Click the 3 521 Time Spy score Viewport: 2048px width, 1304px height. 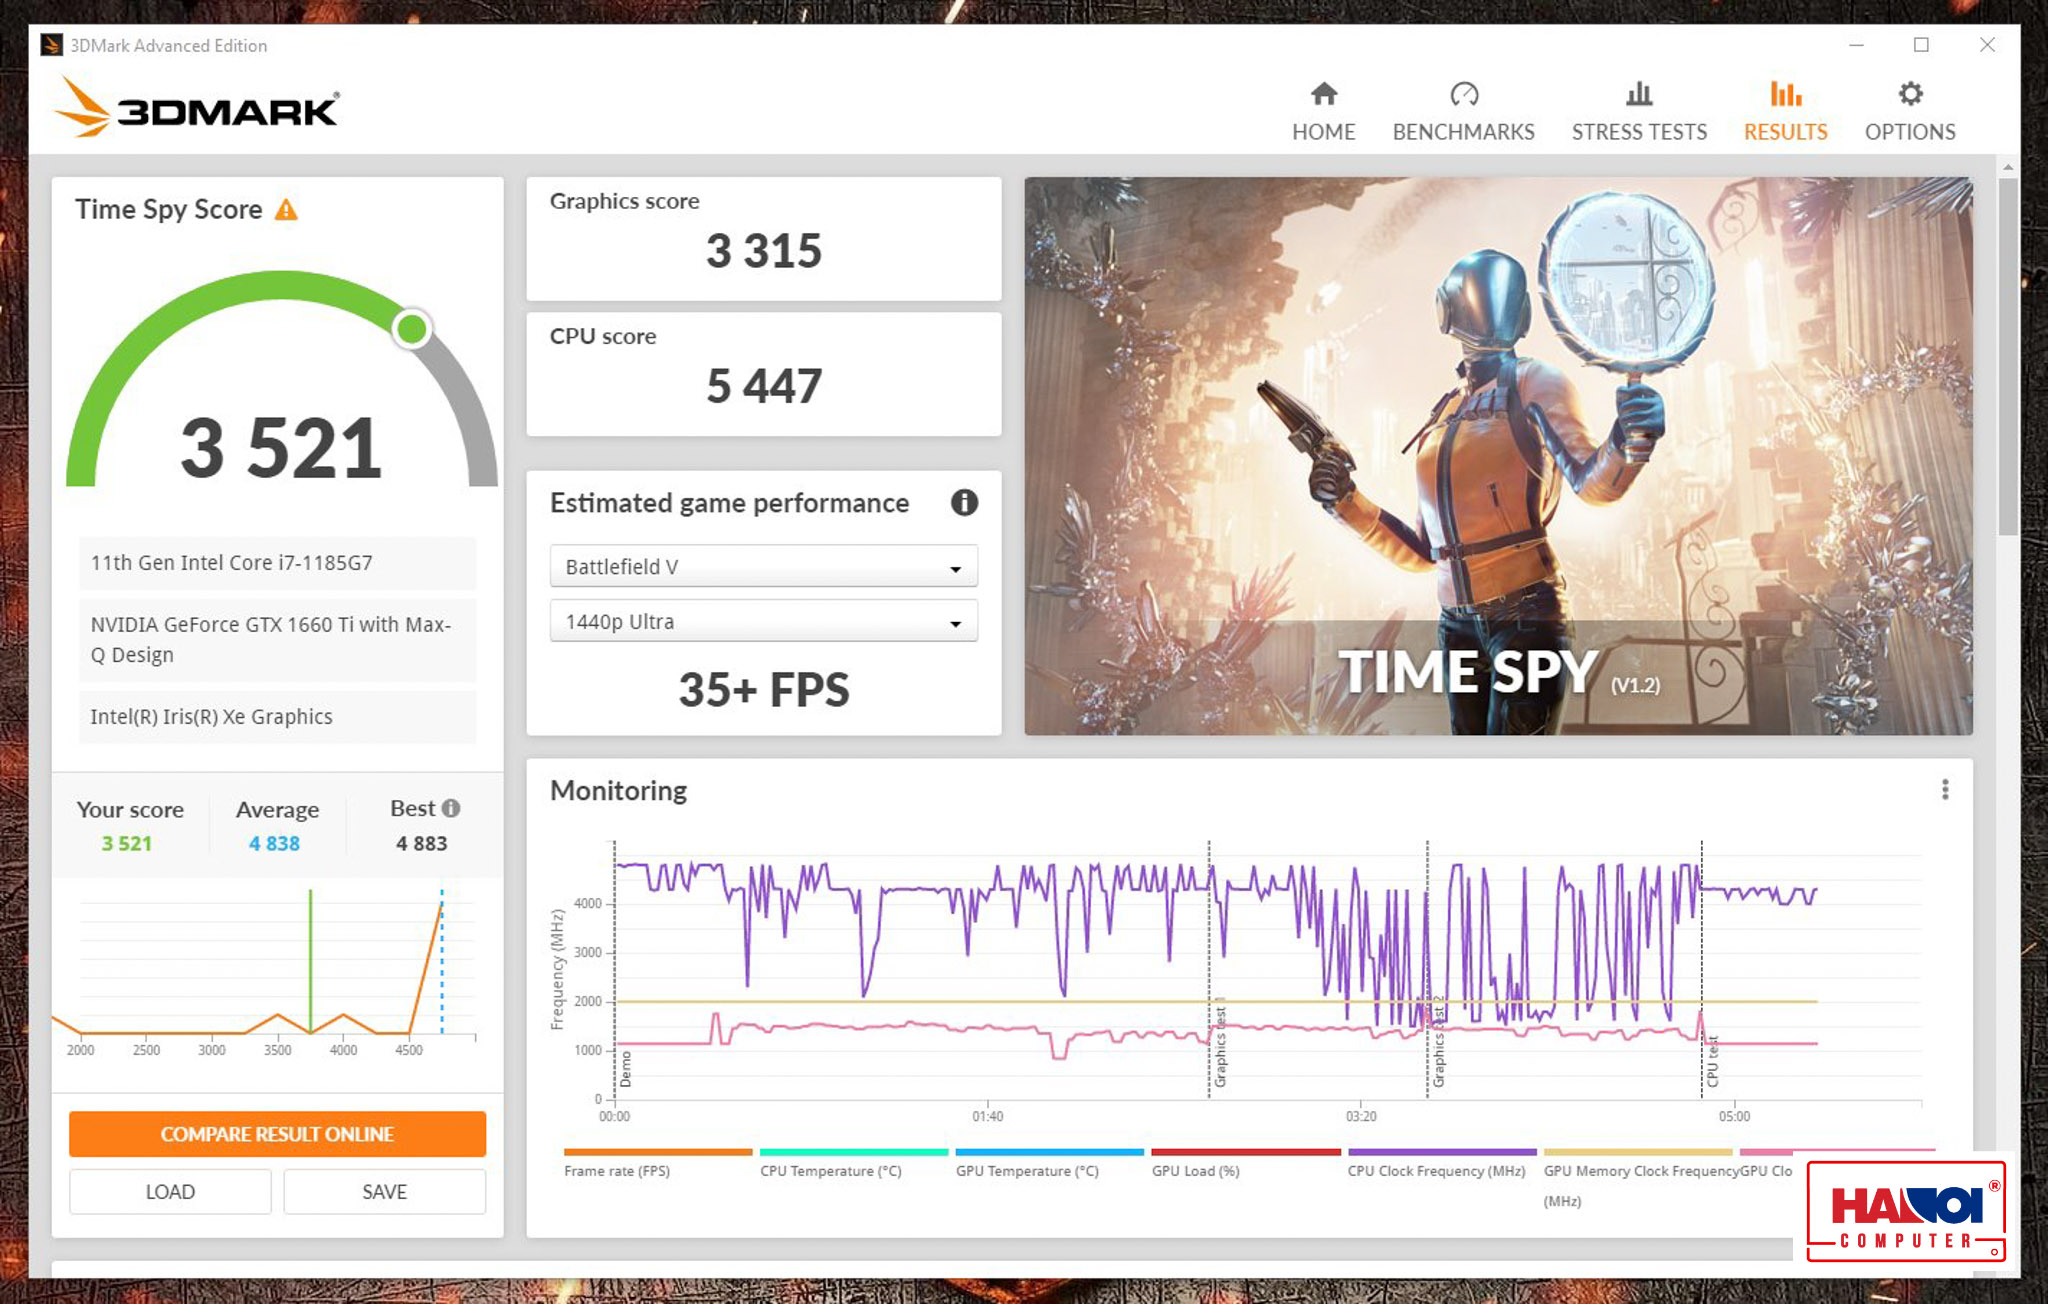(x=281, y=447)
